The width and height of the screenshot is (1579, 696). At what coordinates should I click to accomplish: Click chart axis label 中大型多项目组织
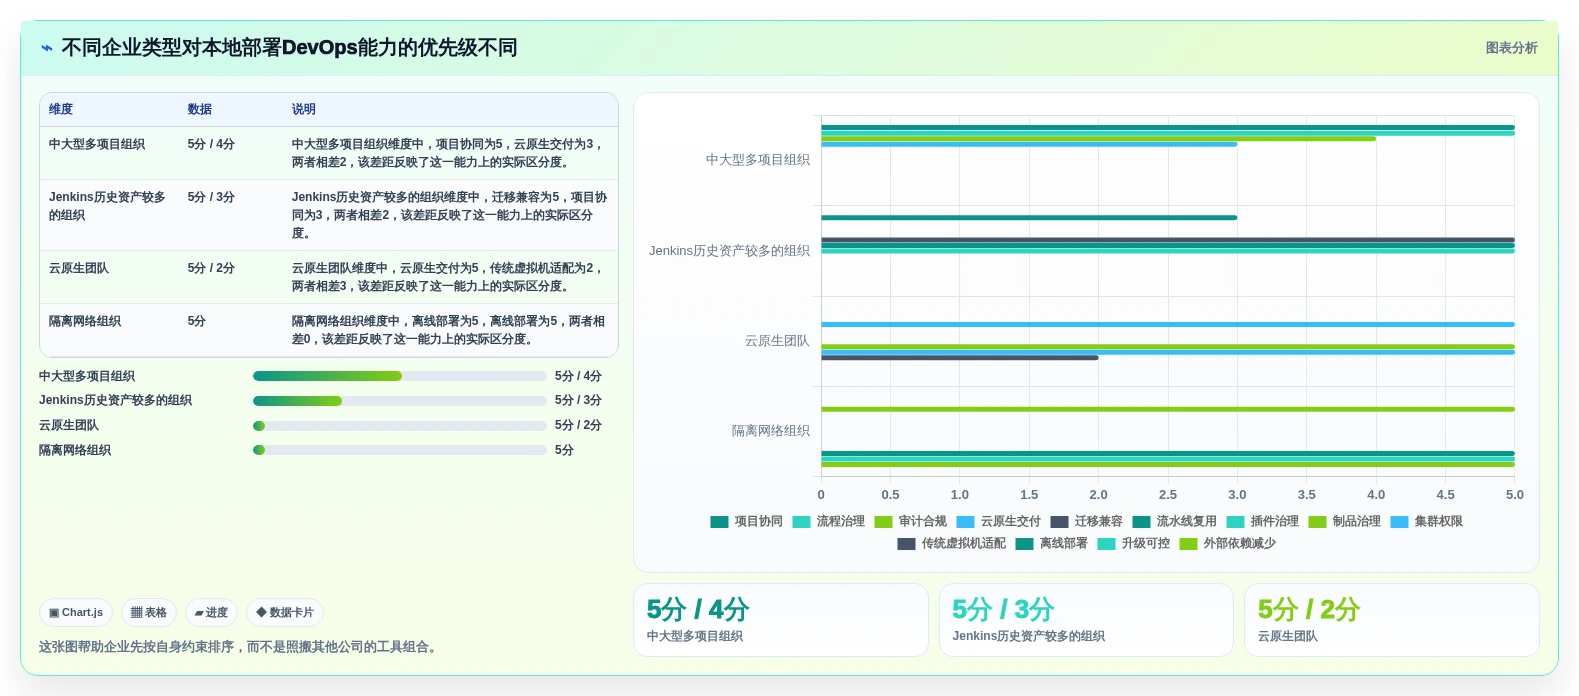[x=758, y=160]
